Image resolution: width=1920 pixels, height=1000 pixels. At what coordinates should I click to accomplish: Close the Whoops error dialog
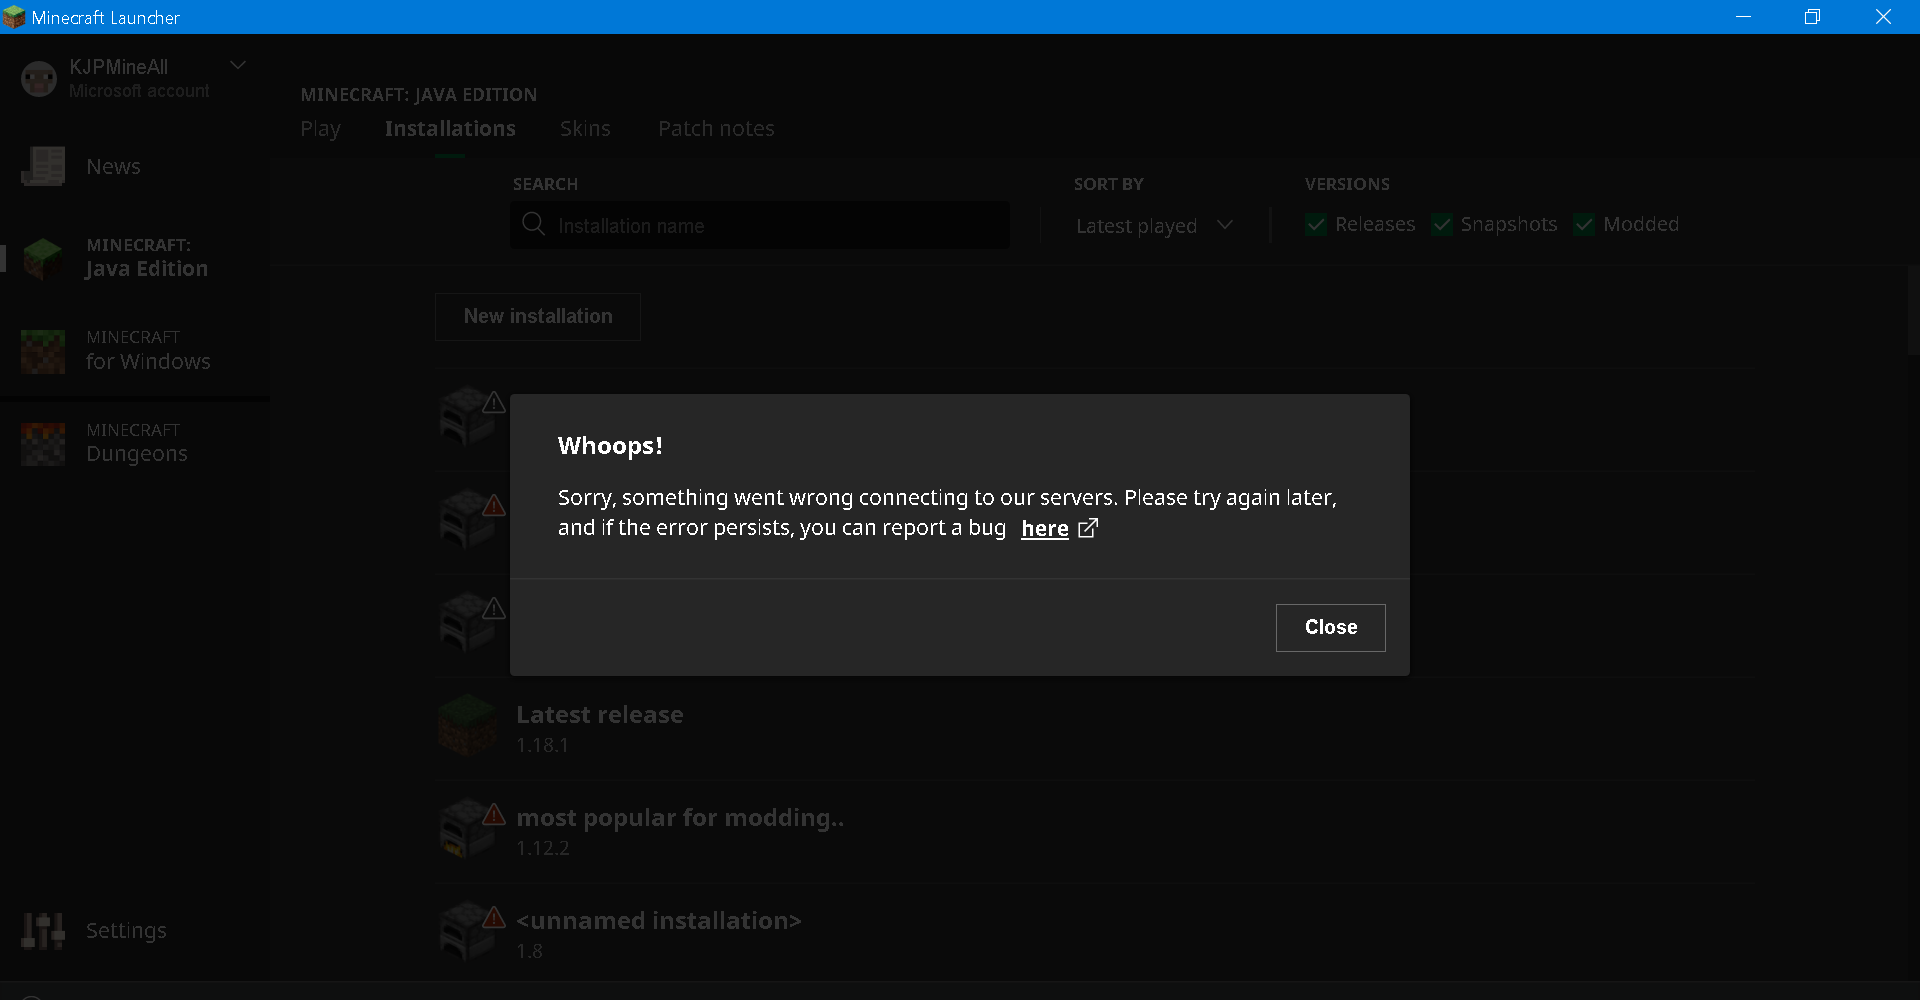tap(1330, 627)
